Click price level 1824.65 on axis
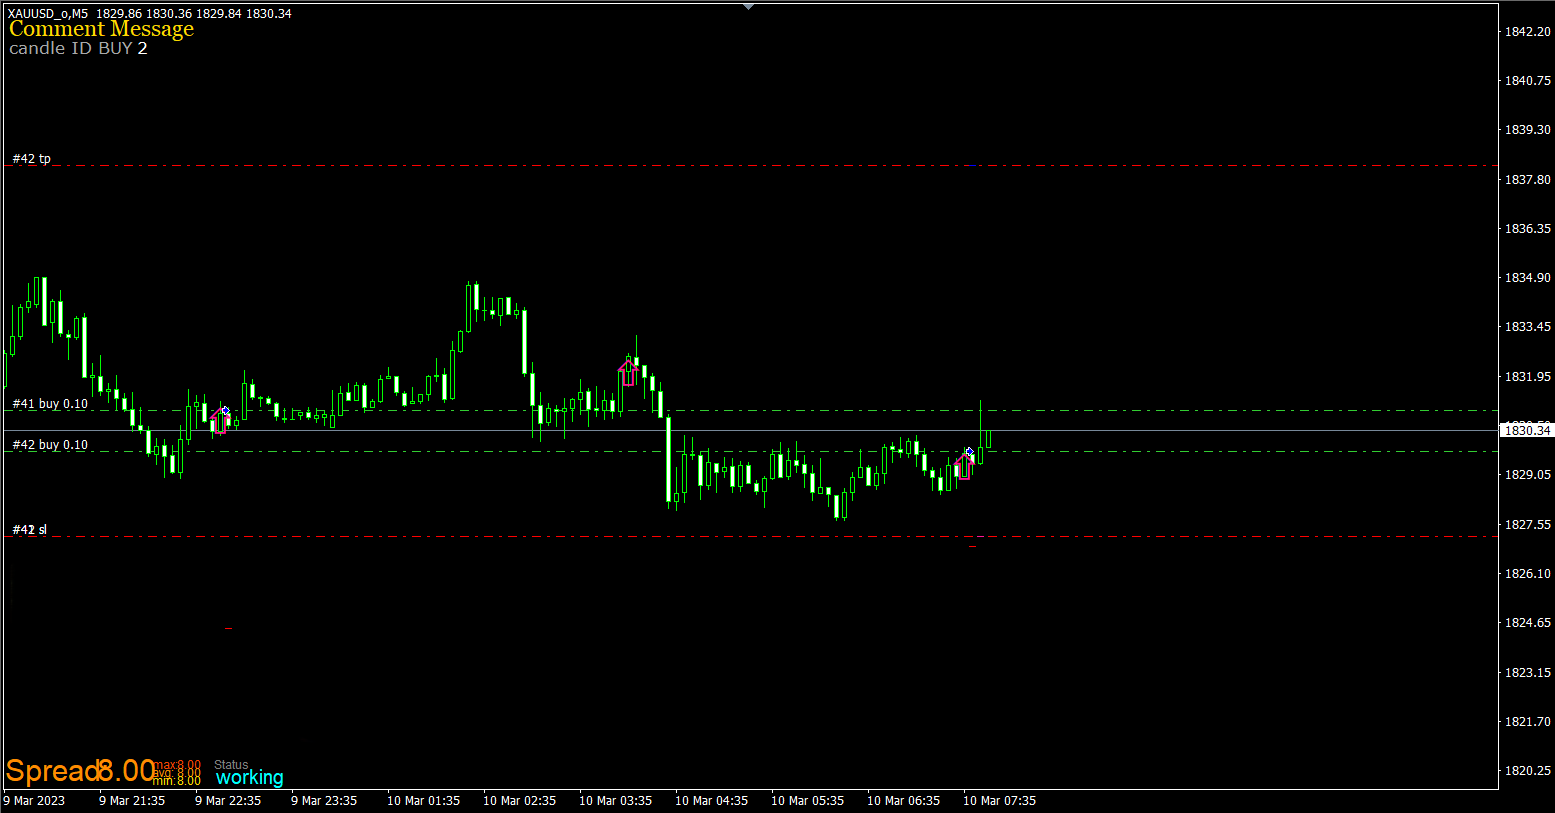 (1528, 623)
